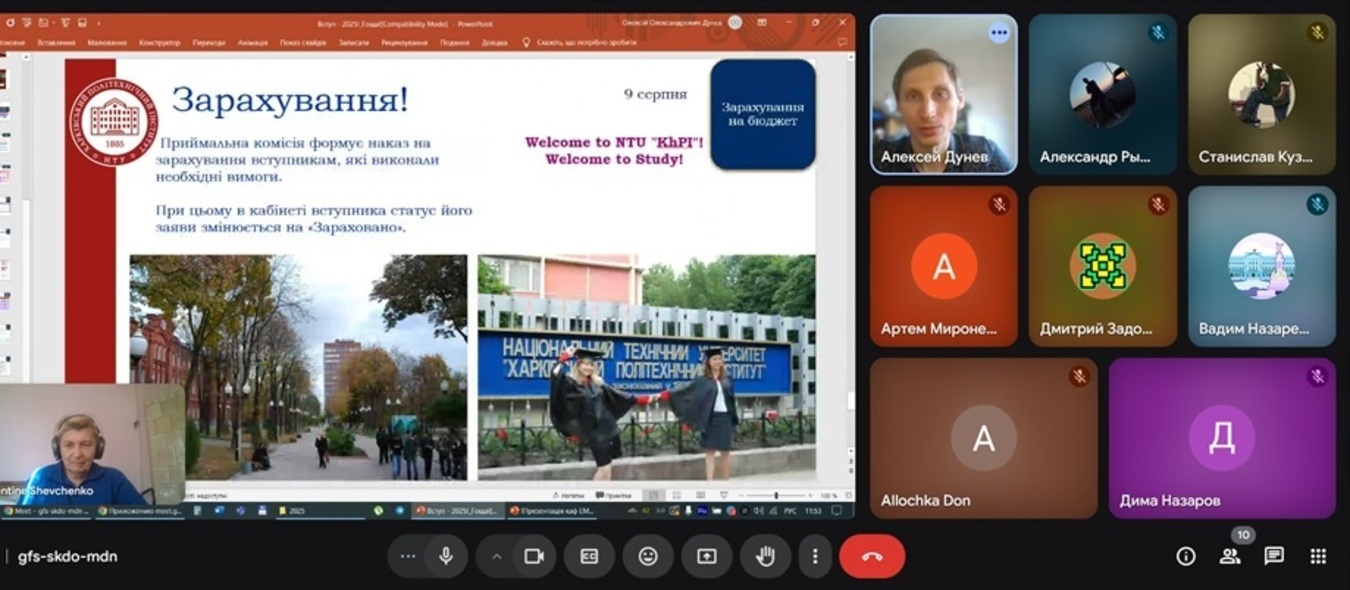Click the taskbar clock showing 11:53
1350x590 pixels.
(814, 510)
